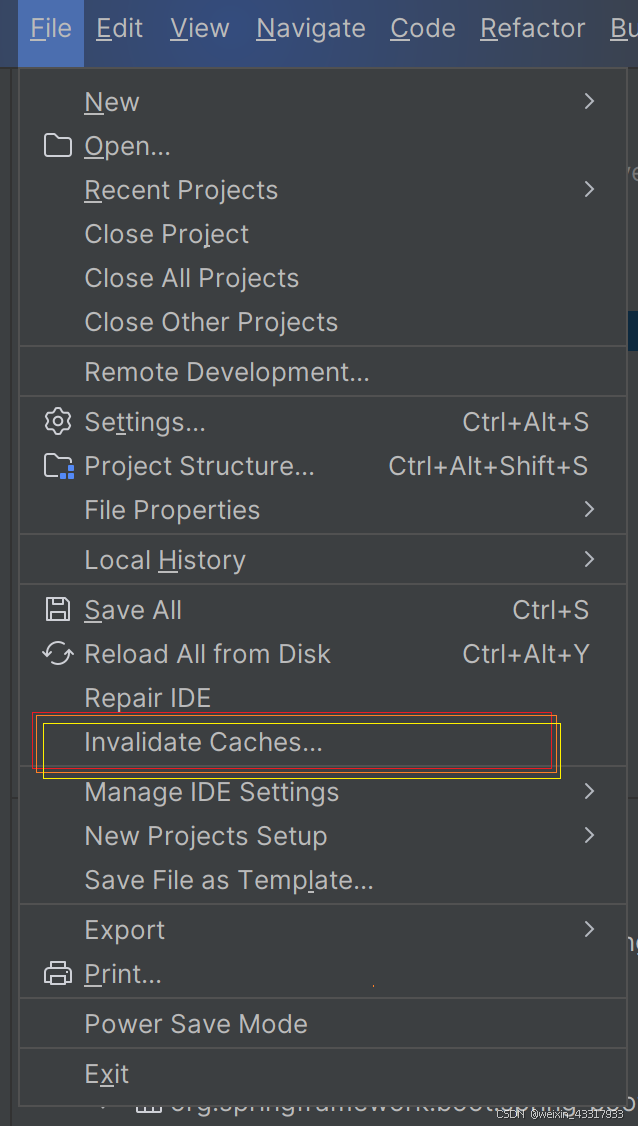The image size is (638, 1126).
Task: Open the Navigate menu in menu bar
Action: pos(310,29)
